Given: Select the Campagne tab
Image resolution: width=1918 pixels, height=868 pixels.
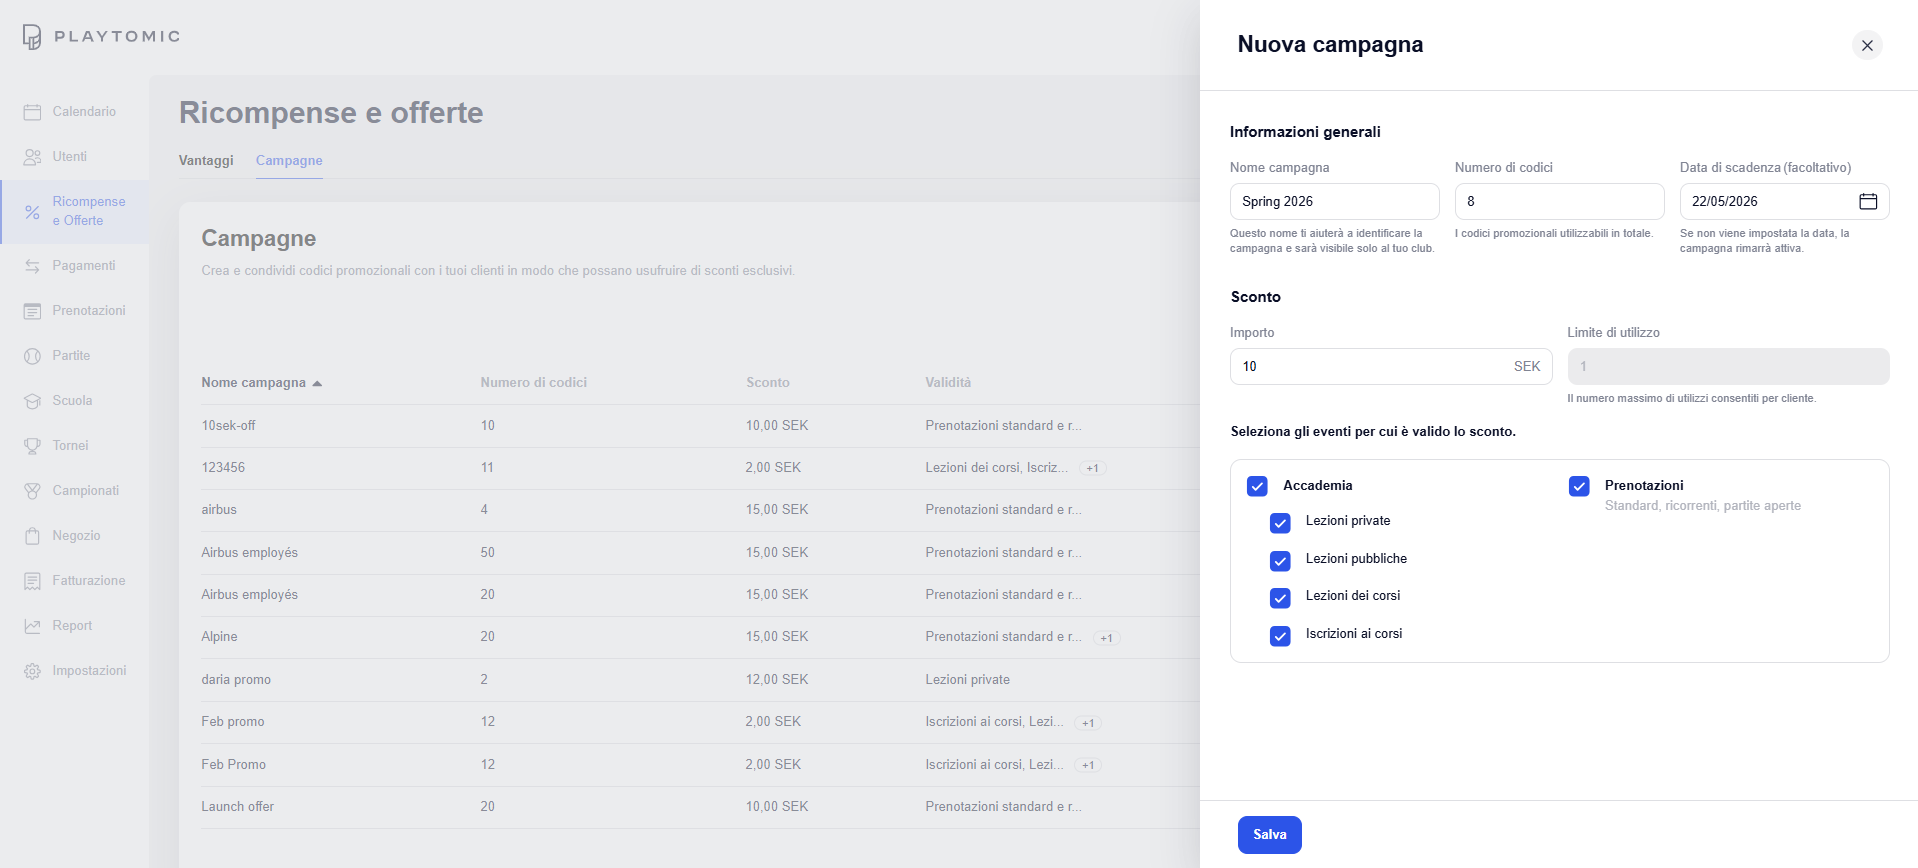Looking at the screenshot, I should (289, 161).
